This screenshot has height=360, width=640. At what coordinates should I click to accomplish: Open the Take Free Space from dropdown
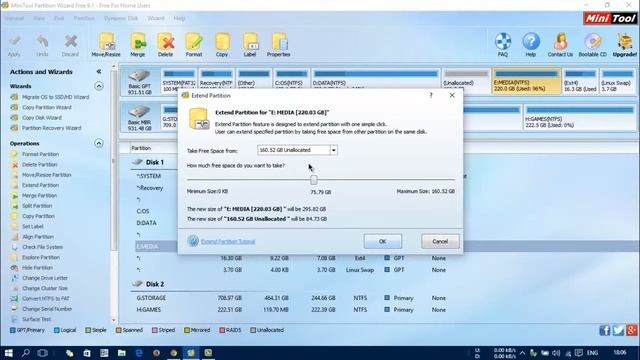[x=333, y=150]
